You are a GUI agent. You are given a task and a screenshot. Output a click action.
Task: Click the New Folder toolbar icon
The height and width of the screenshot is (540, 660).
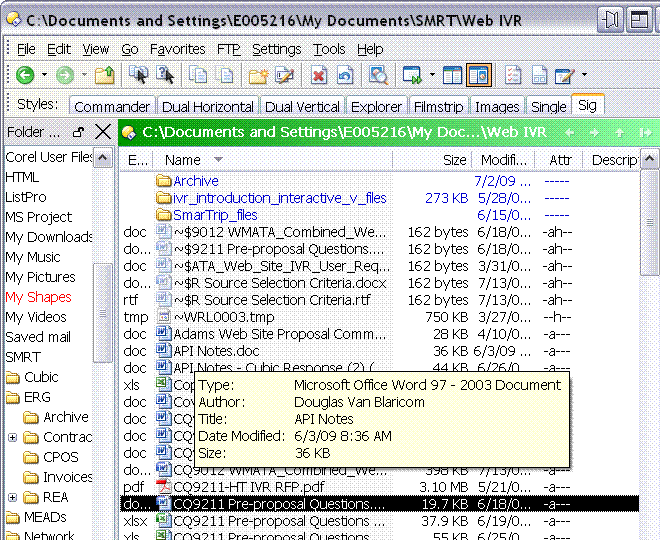click(259, 75)
